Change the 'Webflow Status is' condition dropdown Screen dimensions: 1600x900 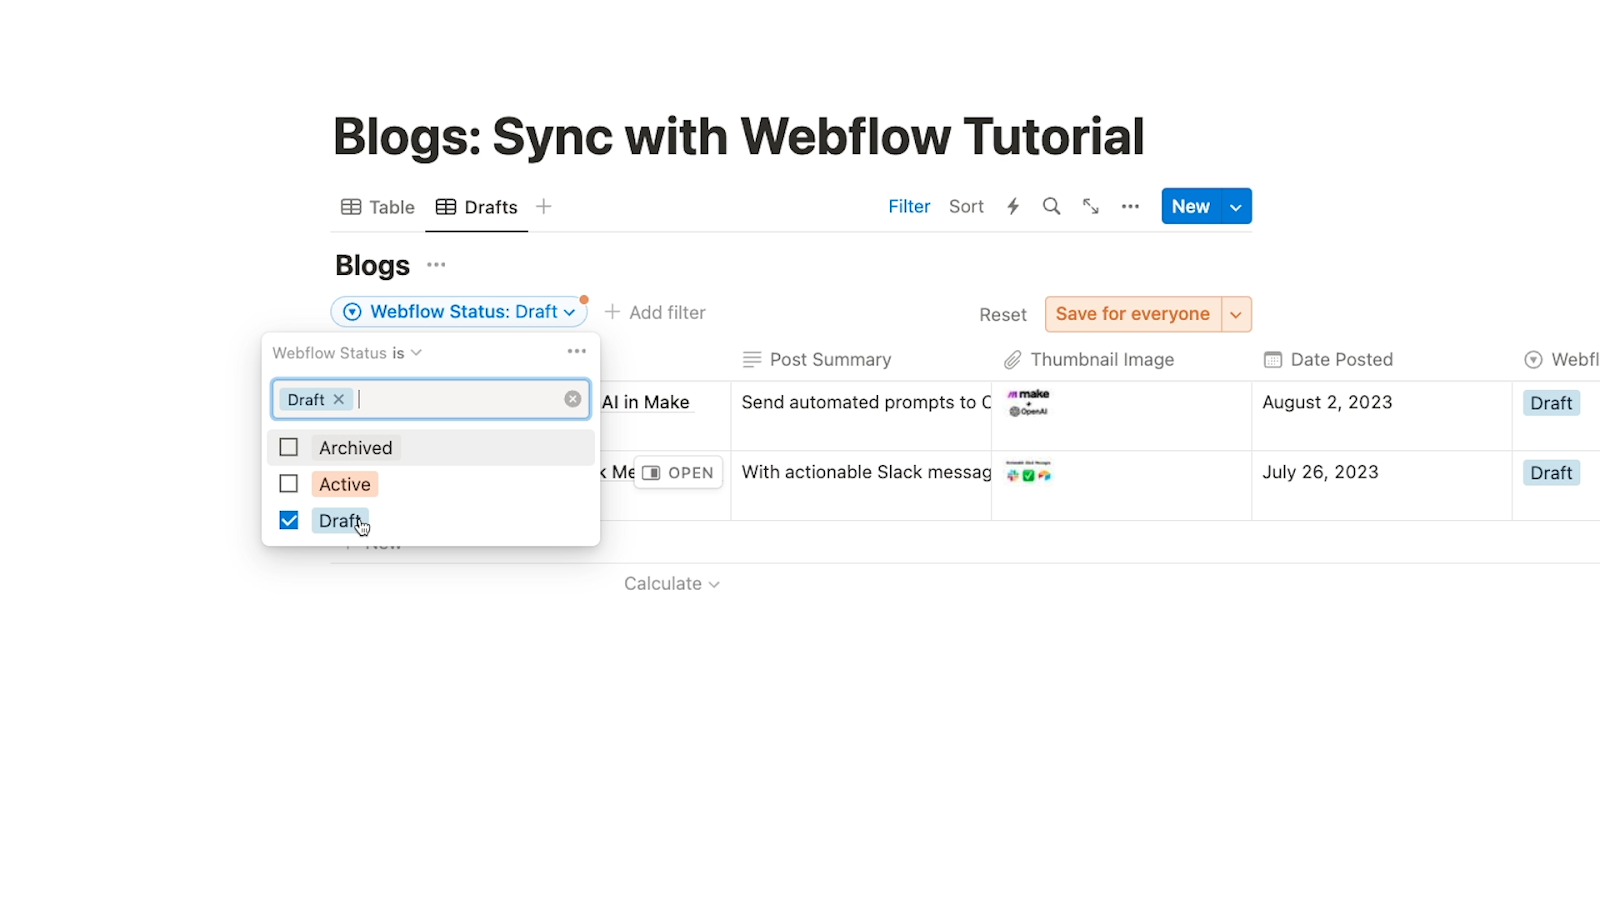347,353
